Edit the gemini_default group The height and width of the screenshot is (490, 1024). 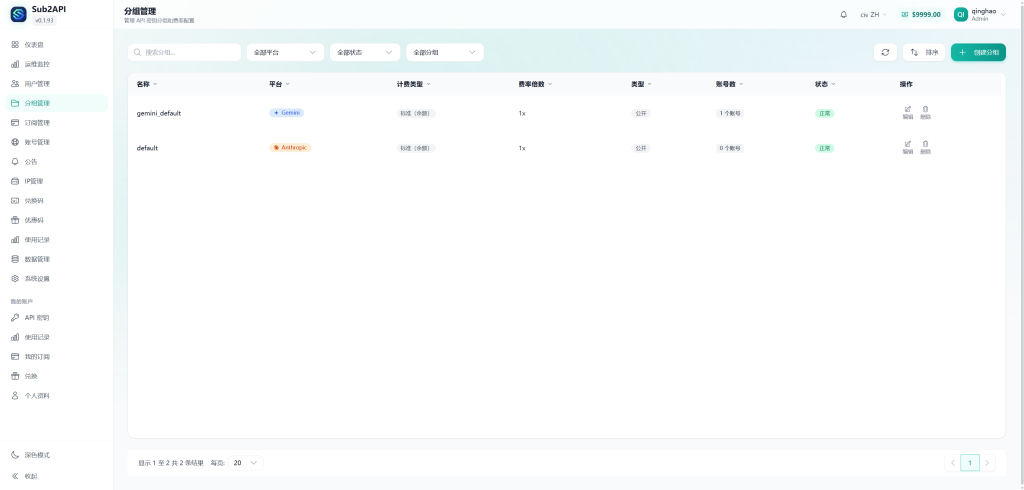click(x=908, y=112)
